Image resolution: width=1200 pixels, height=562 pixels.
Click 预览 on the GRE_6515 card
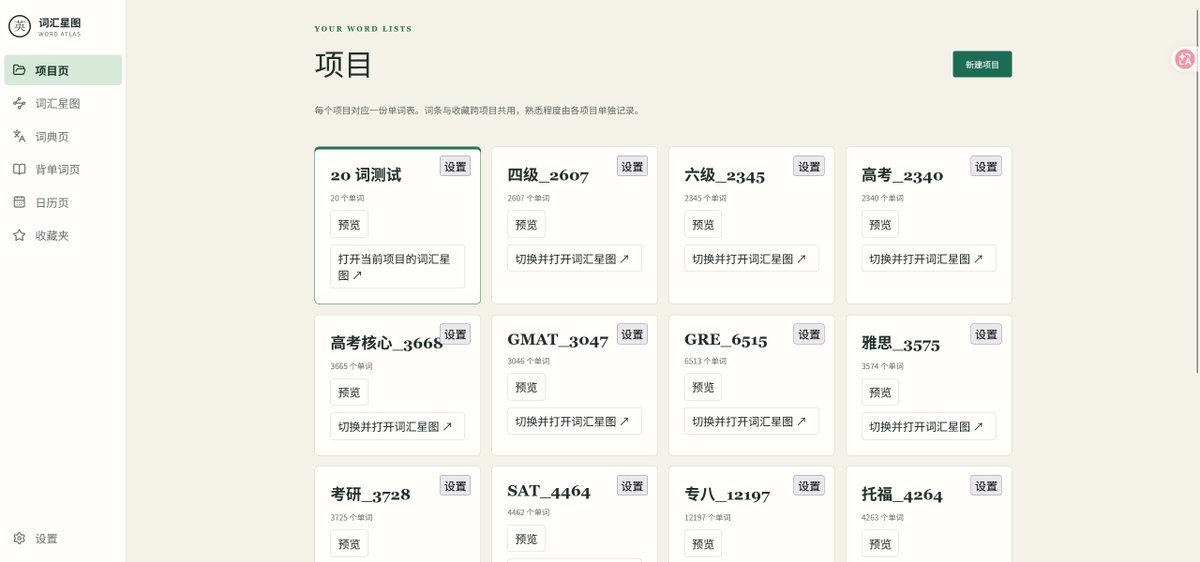point(703,387)
